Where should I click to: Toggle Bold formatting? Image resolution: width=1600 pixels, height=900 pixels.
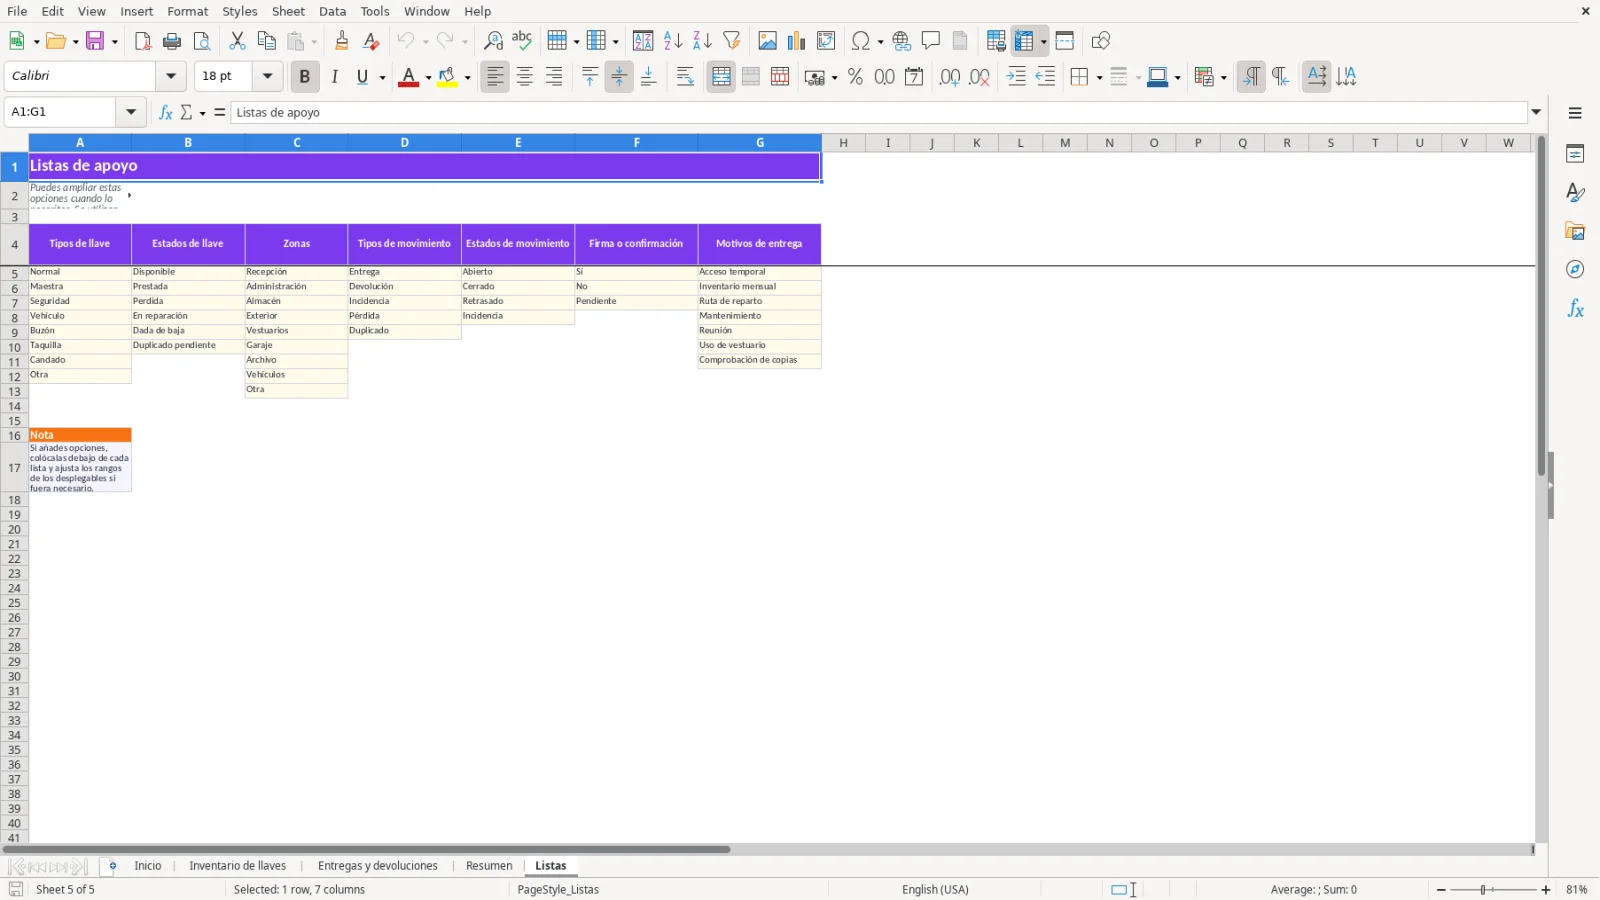tap(305, 77)
